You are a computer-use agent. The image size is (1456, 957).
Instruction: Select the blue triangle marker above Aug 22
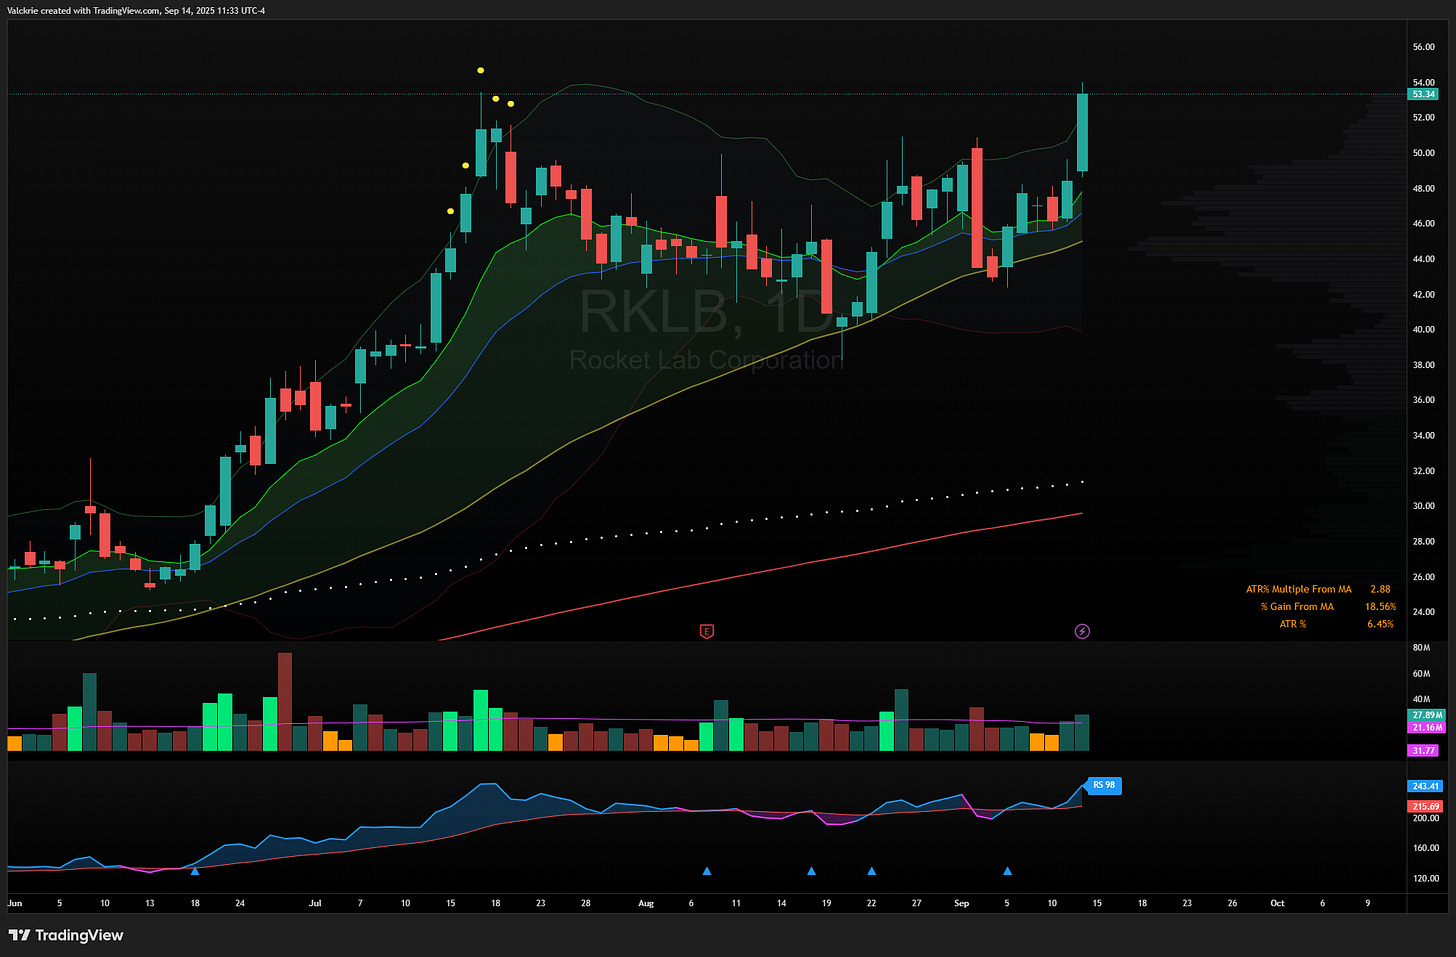(872, 871)
